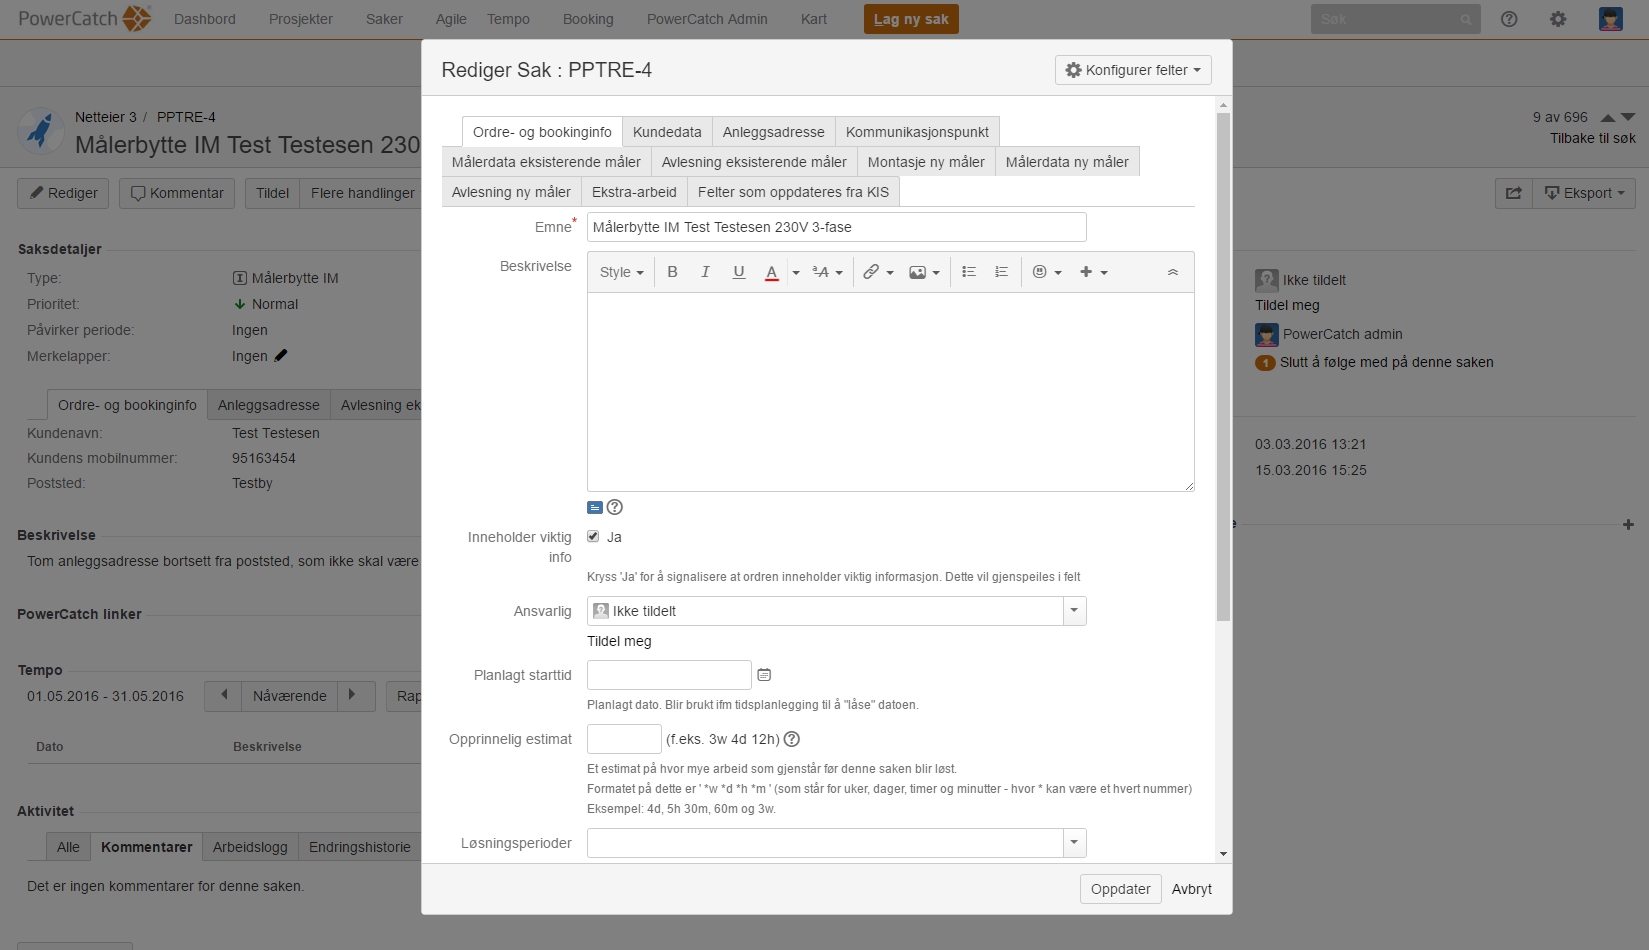
Task: Open the Ekstra-arbeid tab
Action: (x=634, y=192)
